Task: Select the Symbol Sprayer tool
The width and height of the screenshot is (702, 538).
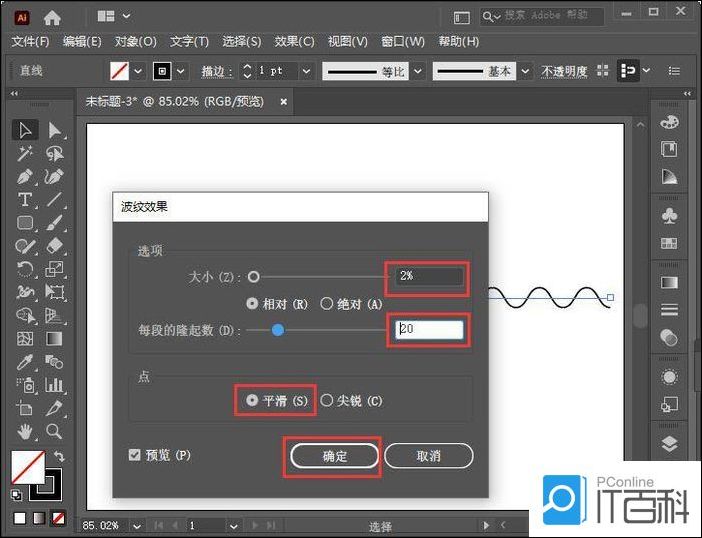Action: pyautogui.click(x=25, y=385)
